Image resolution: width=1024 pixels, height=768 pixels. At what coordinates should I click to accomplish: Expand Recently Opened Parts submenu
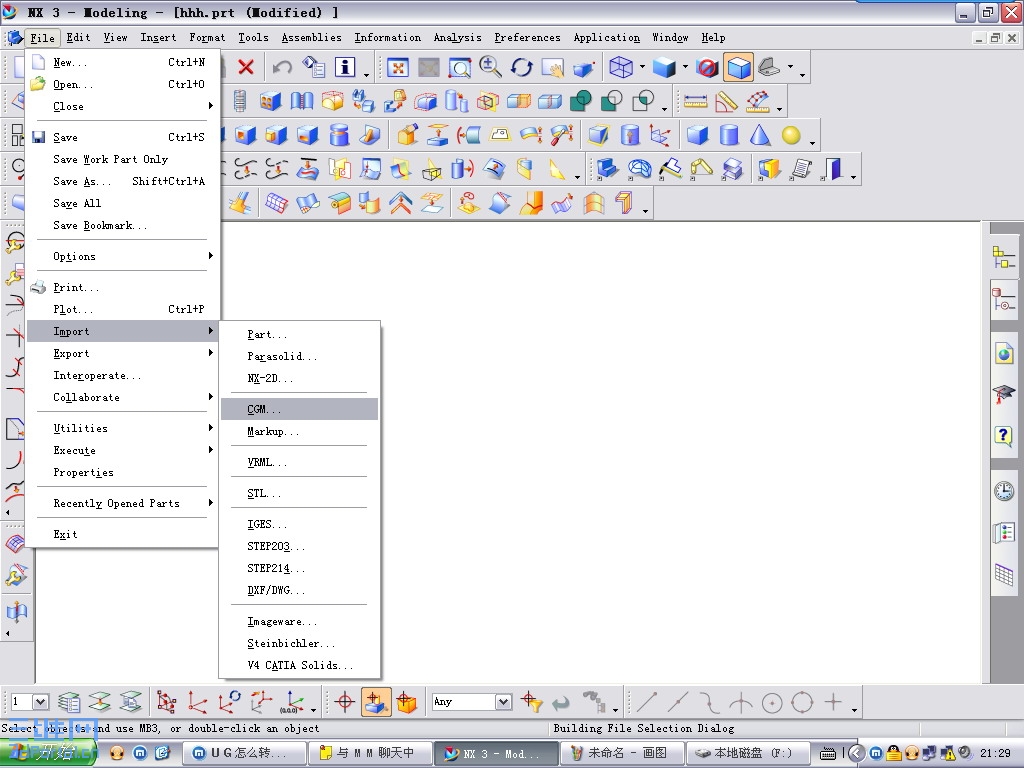[121, 503]
